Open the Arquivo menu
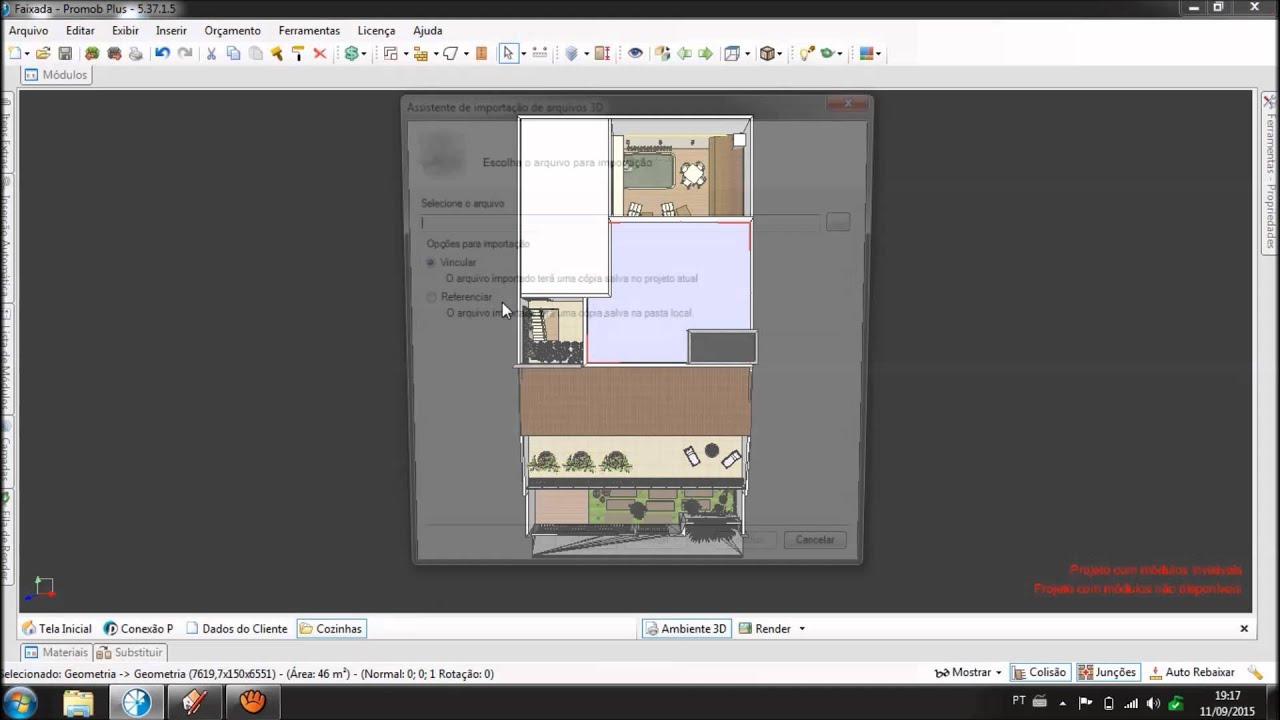 click(29, 31)
